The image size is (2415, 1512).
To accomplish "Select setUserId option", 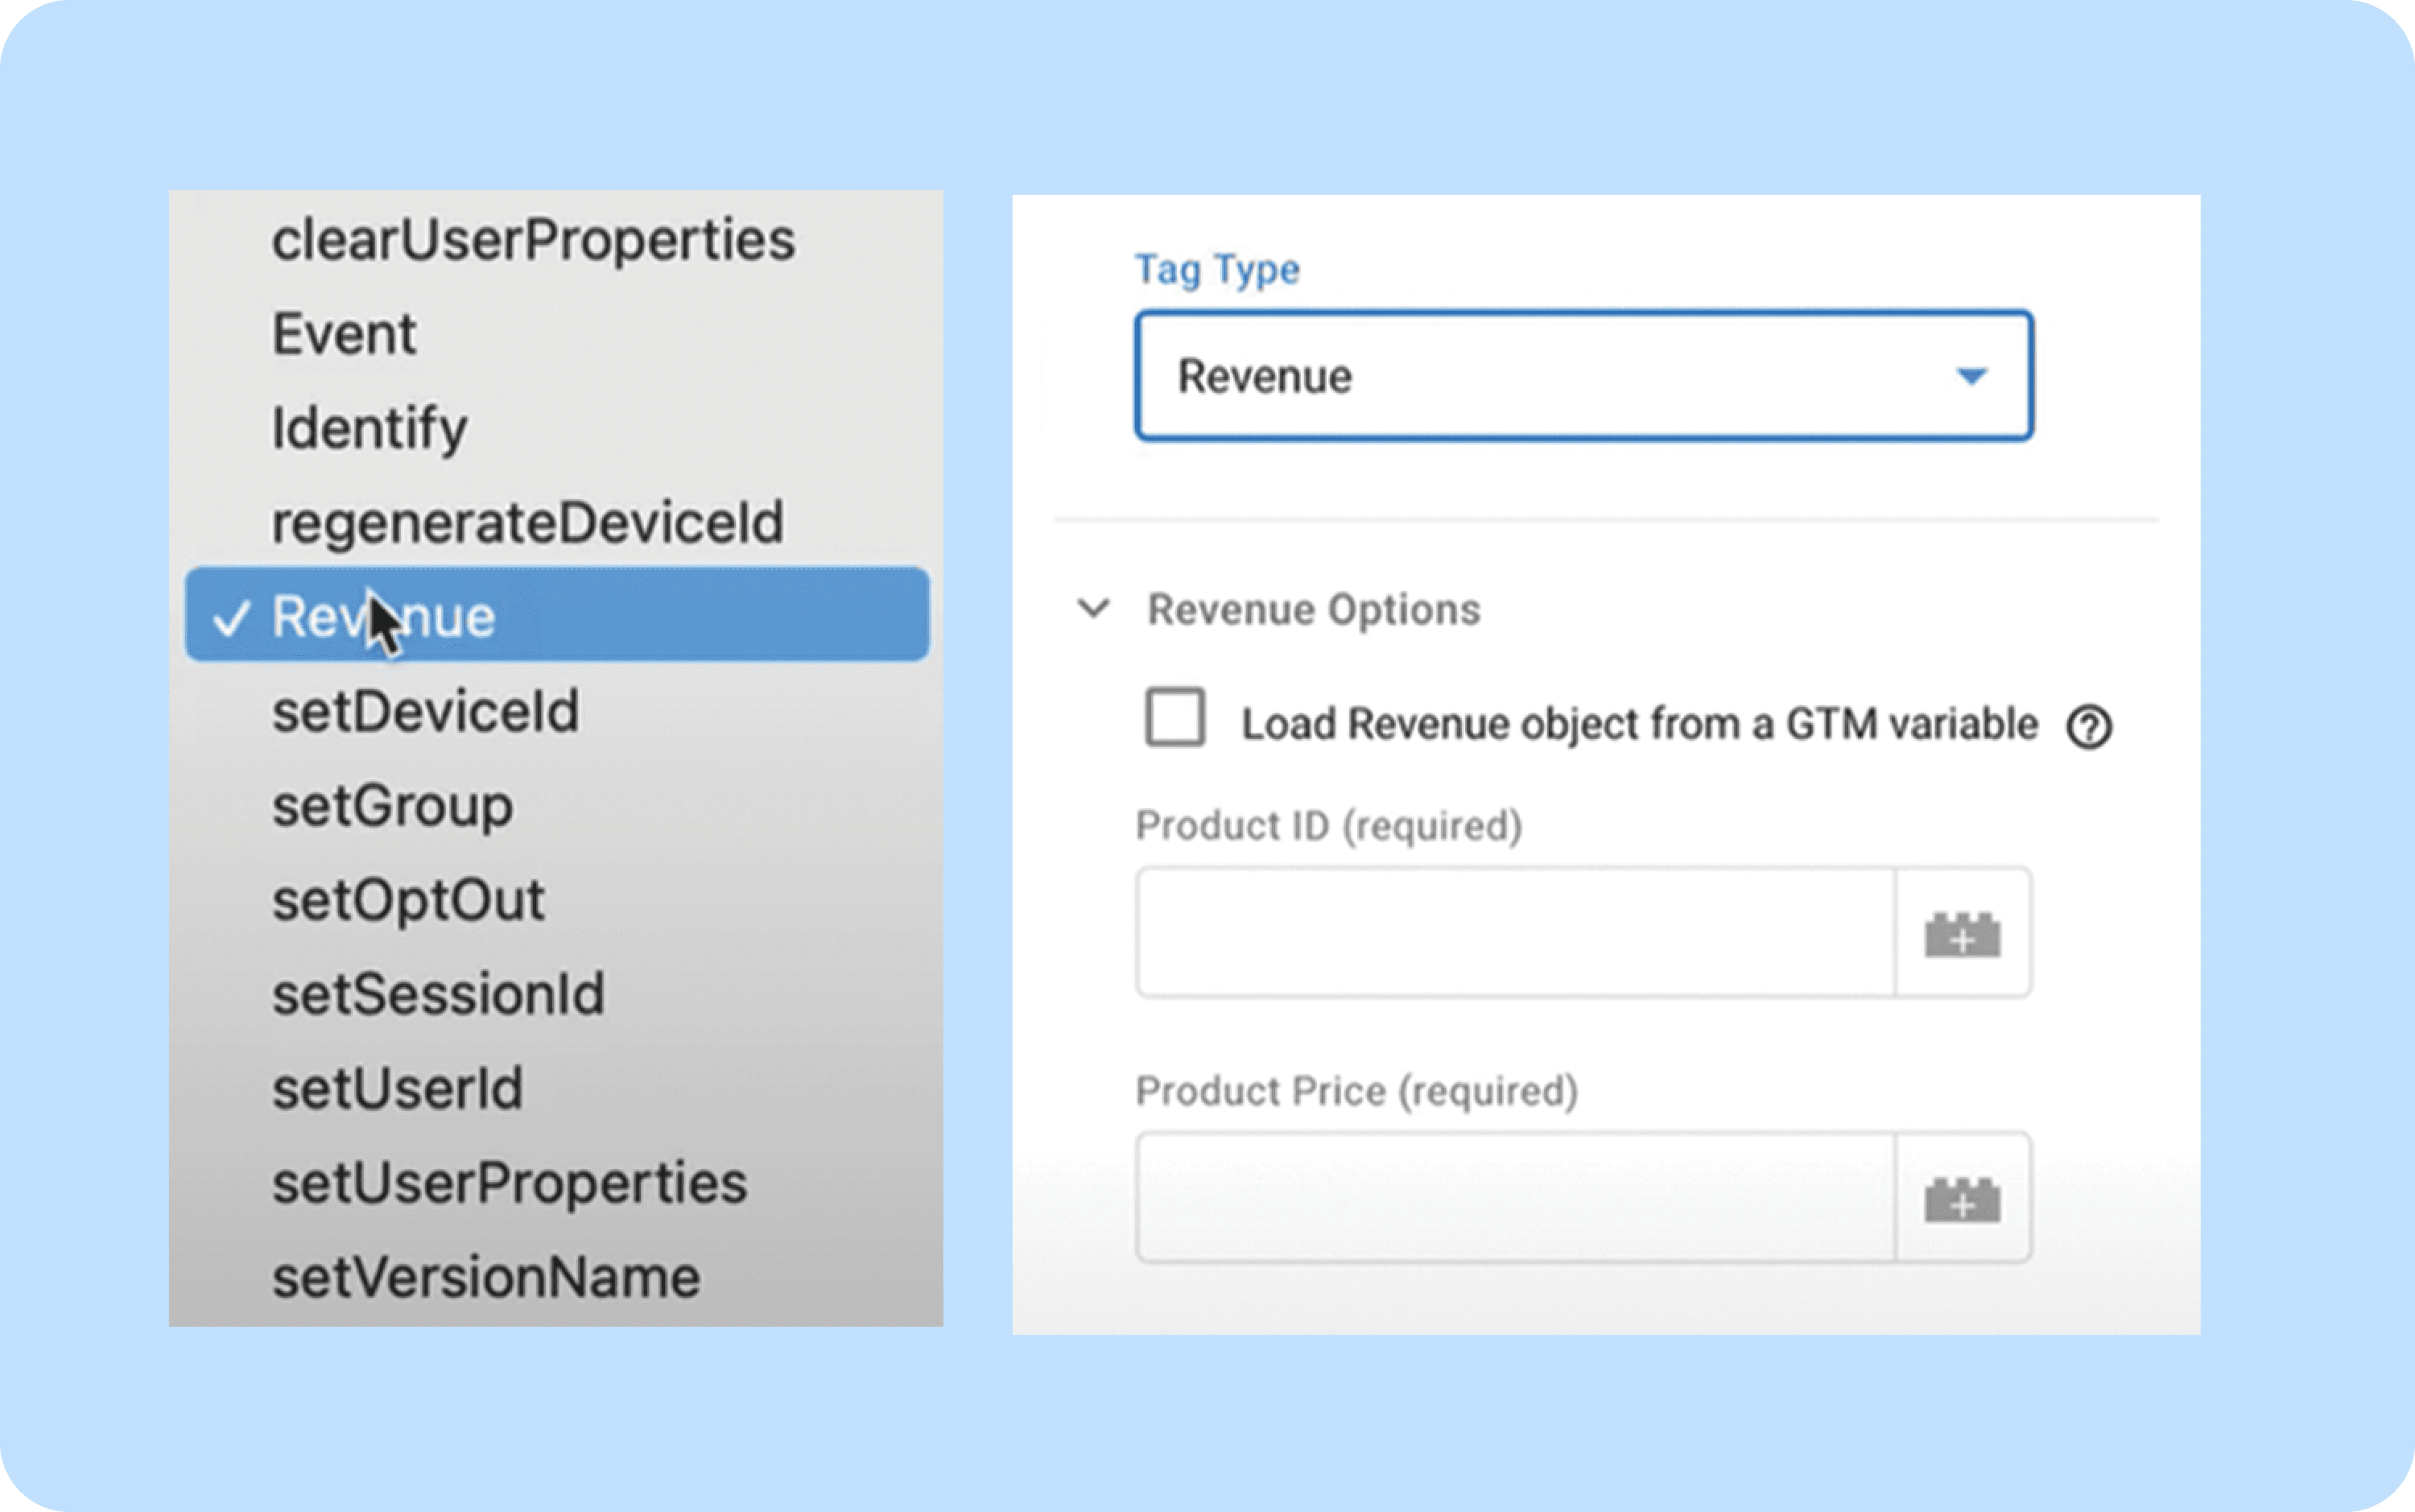I will click(x=397, y=1088).
